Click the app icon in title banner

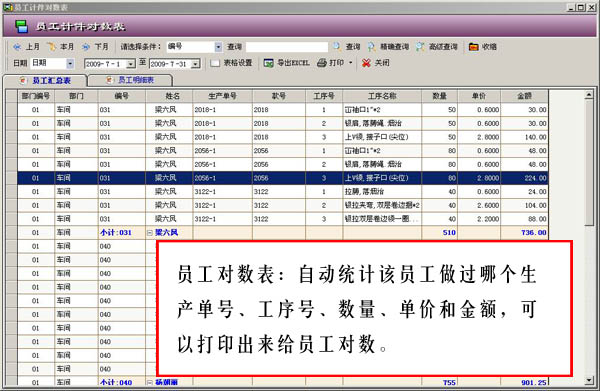[x=22, y=26]
